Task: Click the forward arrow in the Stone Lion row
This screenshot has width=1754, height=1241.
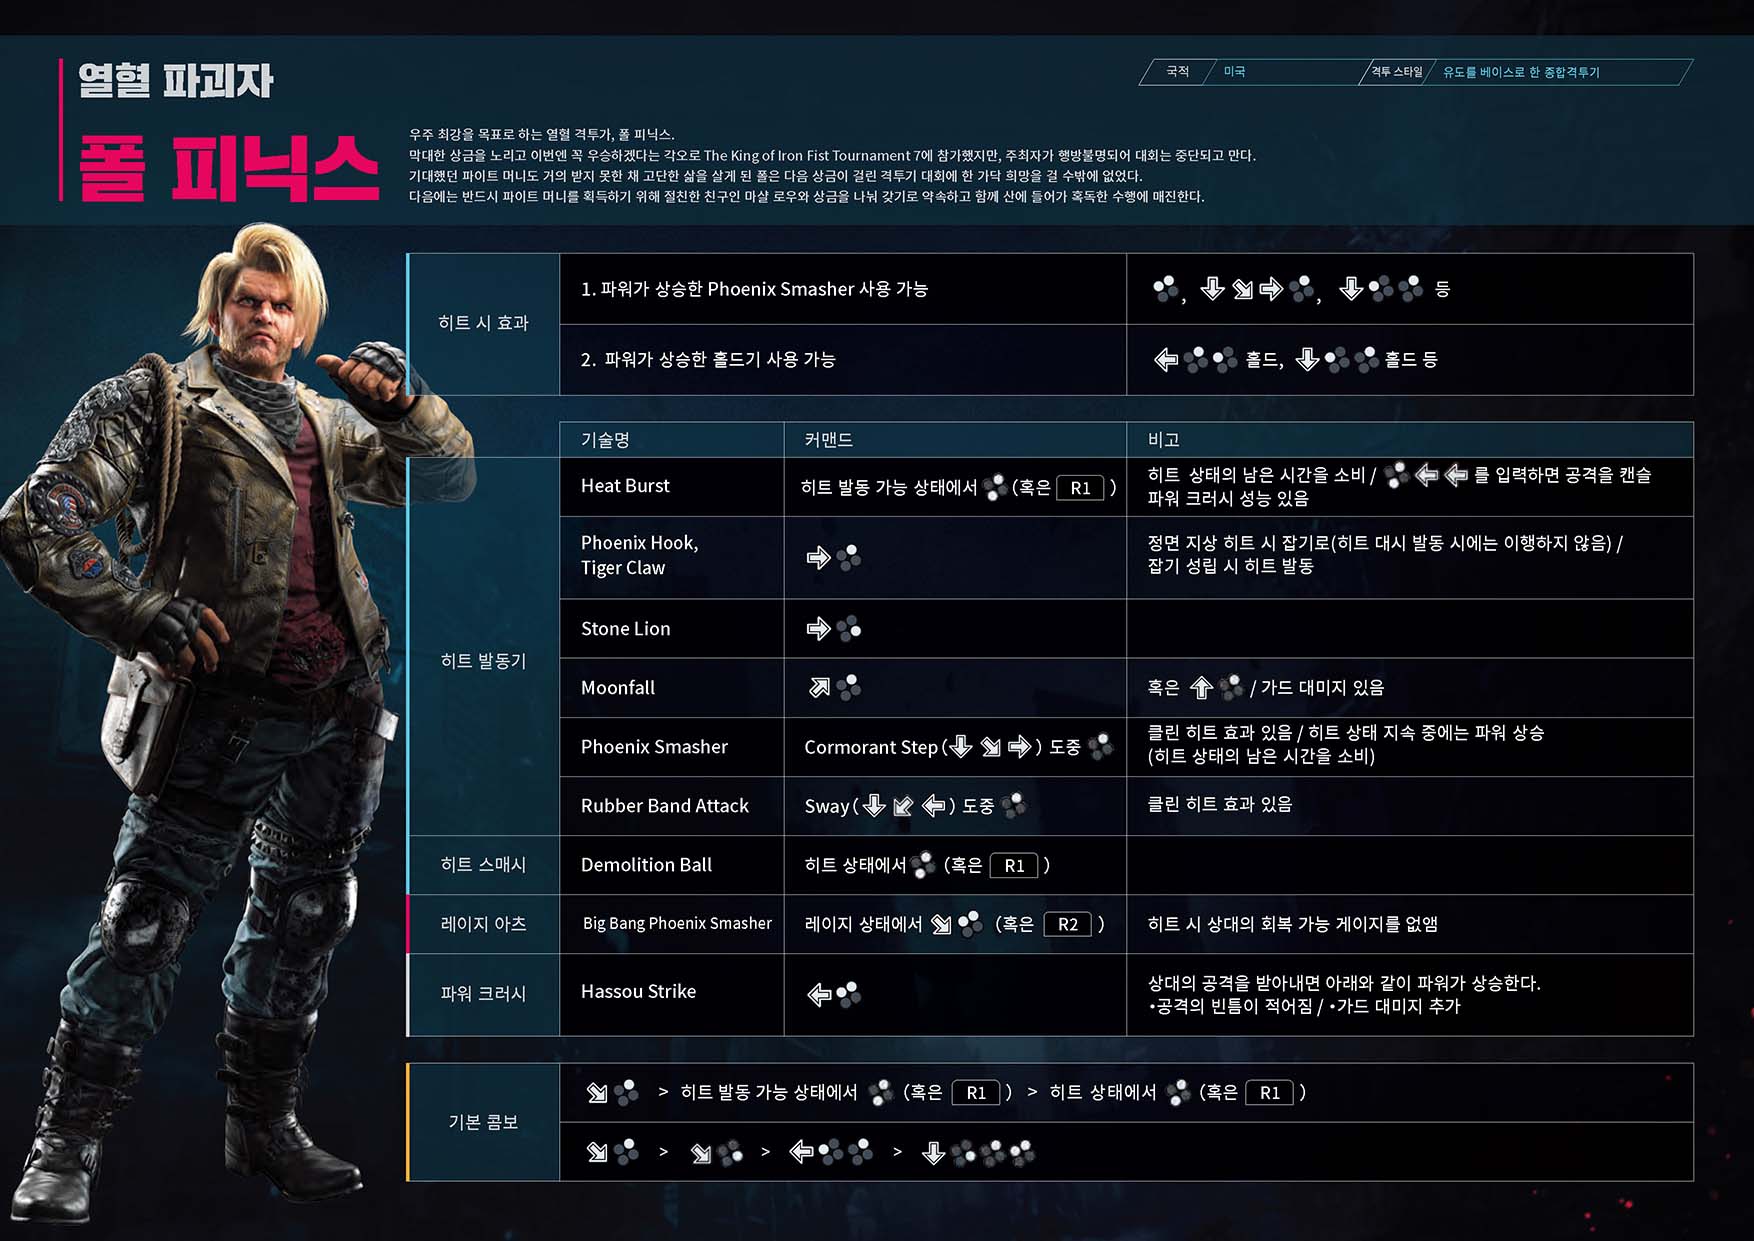Action: 818,628
